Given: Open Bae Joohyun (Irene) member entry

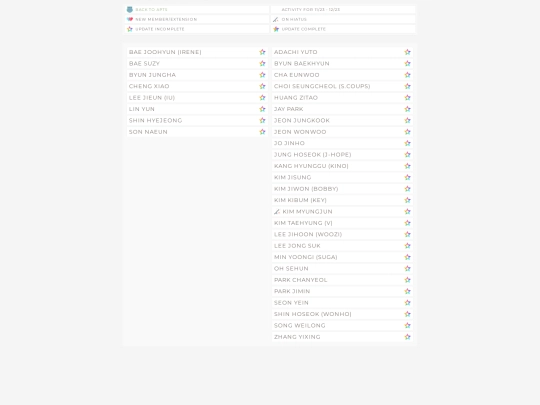Looking at the screenshot, I should coord(197,52).
